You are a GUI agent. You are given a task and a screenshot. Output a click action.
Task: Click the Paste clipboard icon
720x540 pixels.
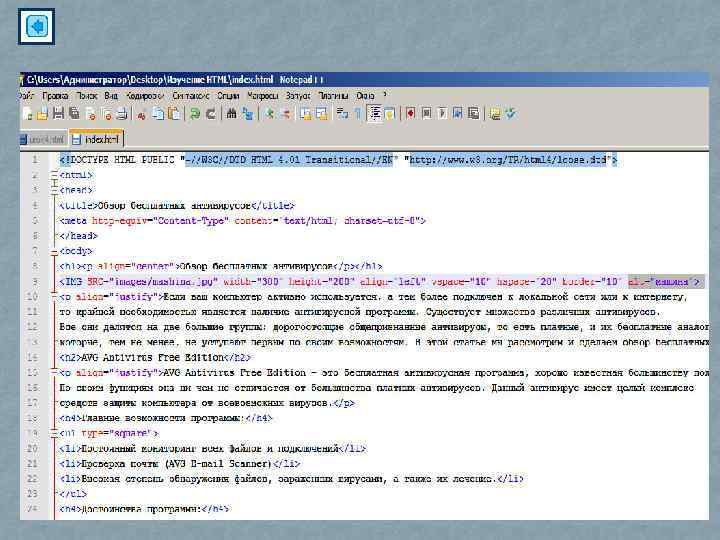[174, 113]
